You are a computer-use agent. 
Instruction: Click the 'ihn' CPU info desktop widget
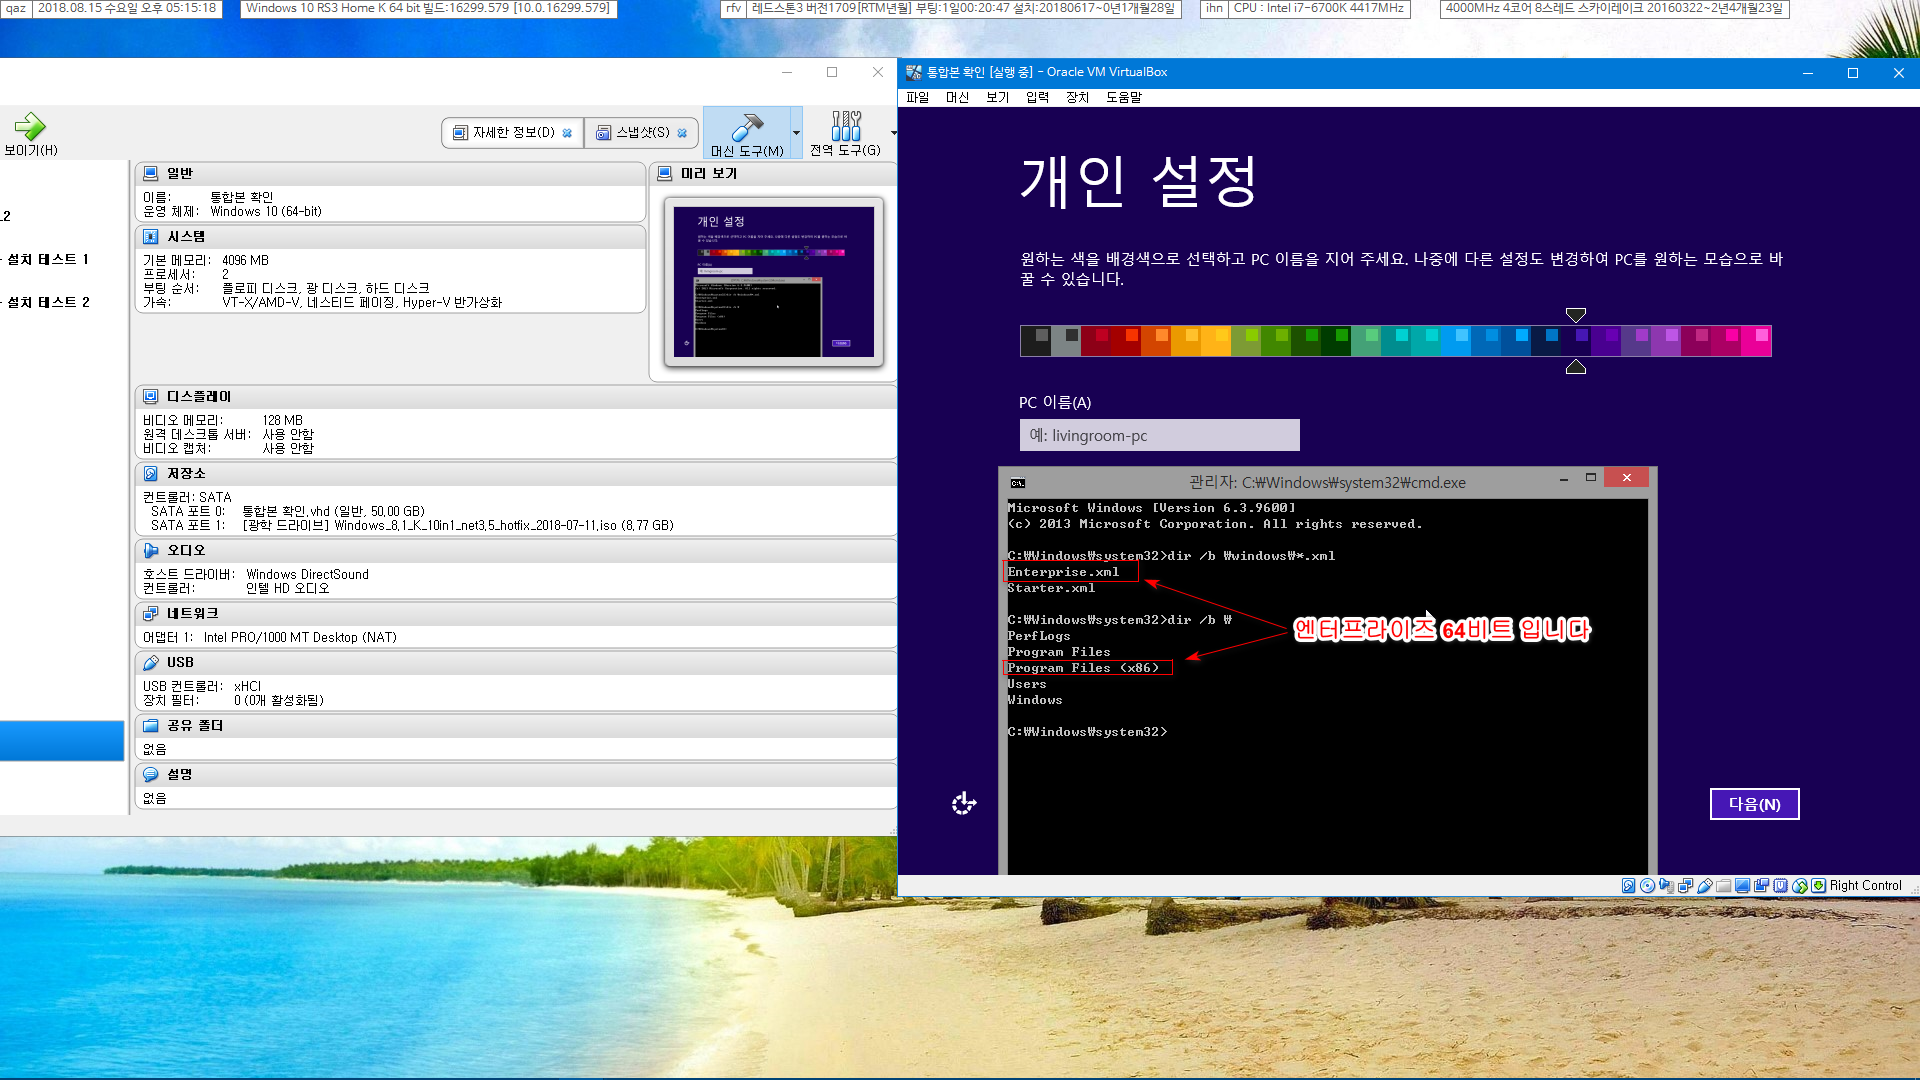pos(1305,8)
